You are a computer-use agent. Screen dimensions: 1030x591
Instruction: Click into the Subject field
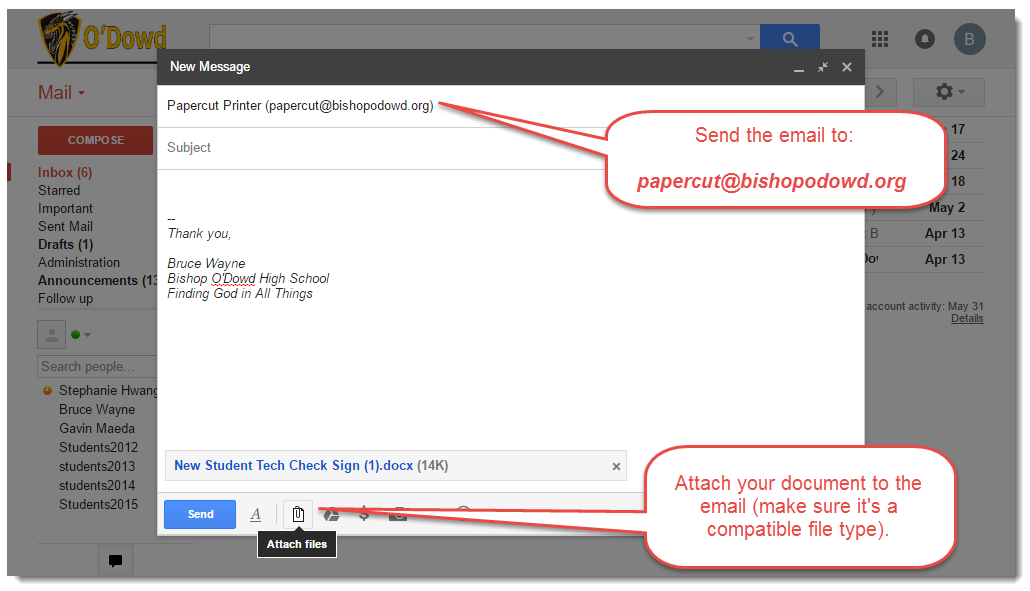coord(400,147)
